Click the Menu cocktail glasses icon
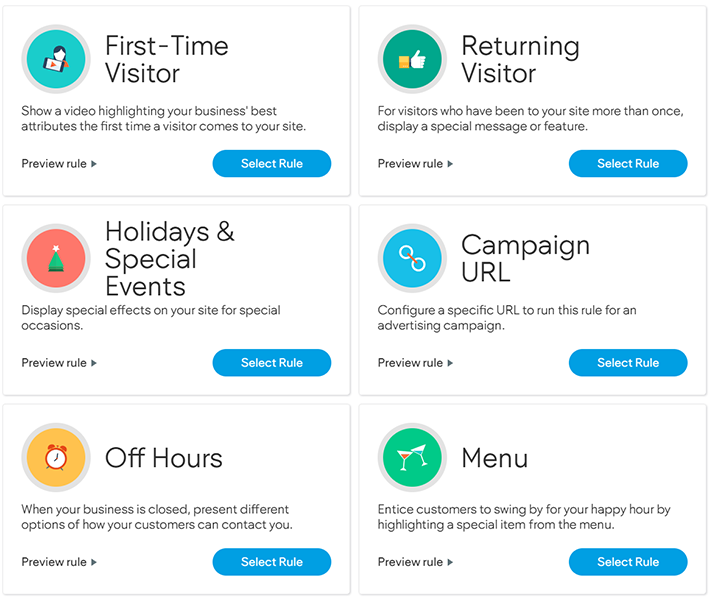Viewport: 712px width, 600px height. pos(412,458)
